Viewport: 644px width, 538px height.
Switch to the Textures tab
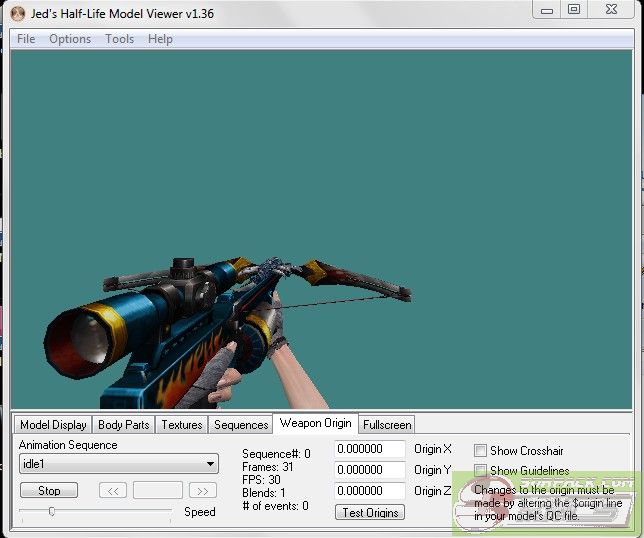[182, 425]
